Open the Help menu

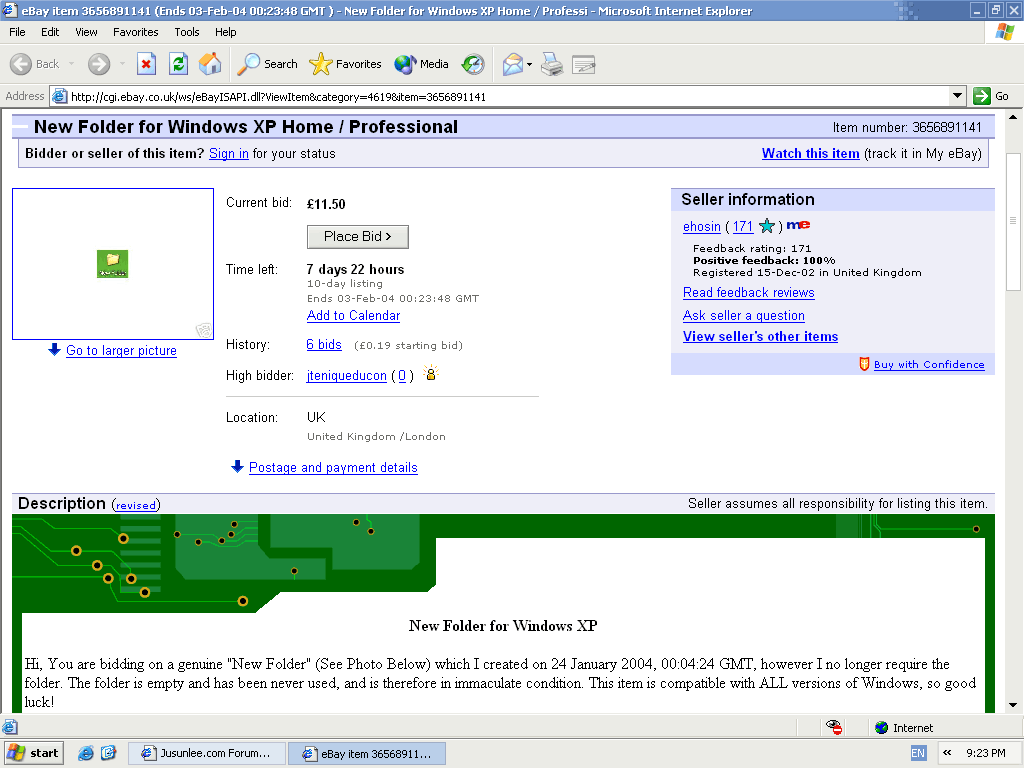225,32
